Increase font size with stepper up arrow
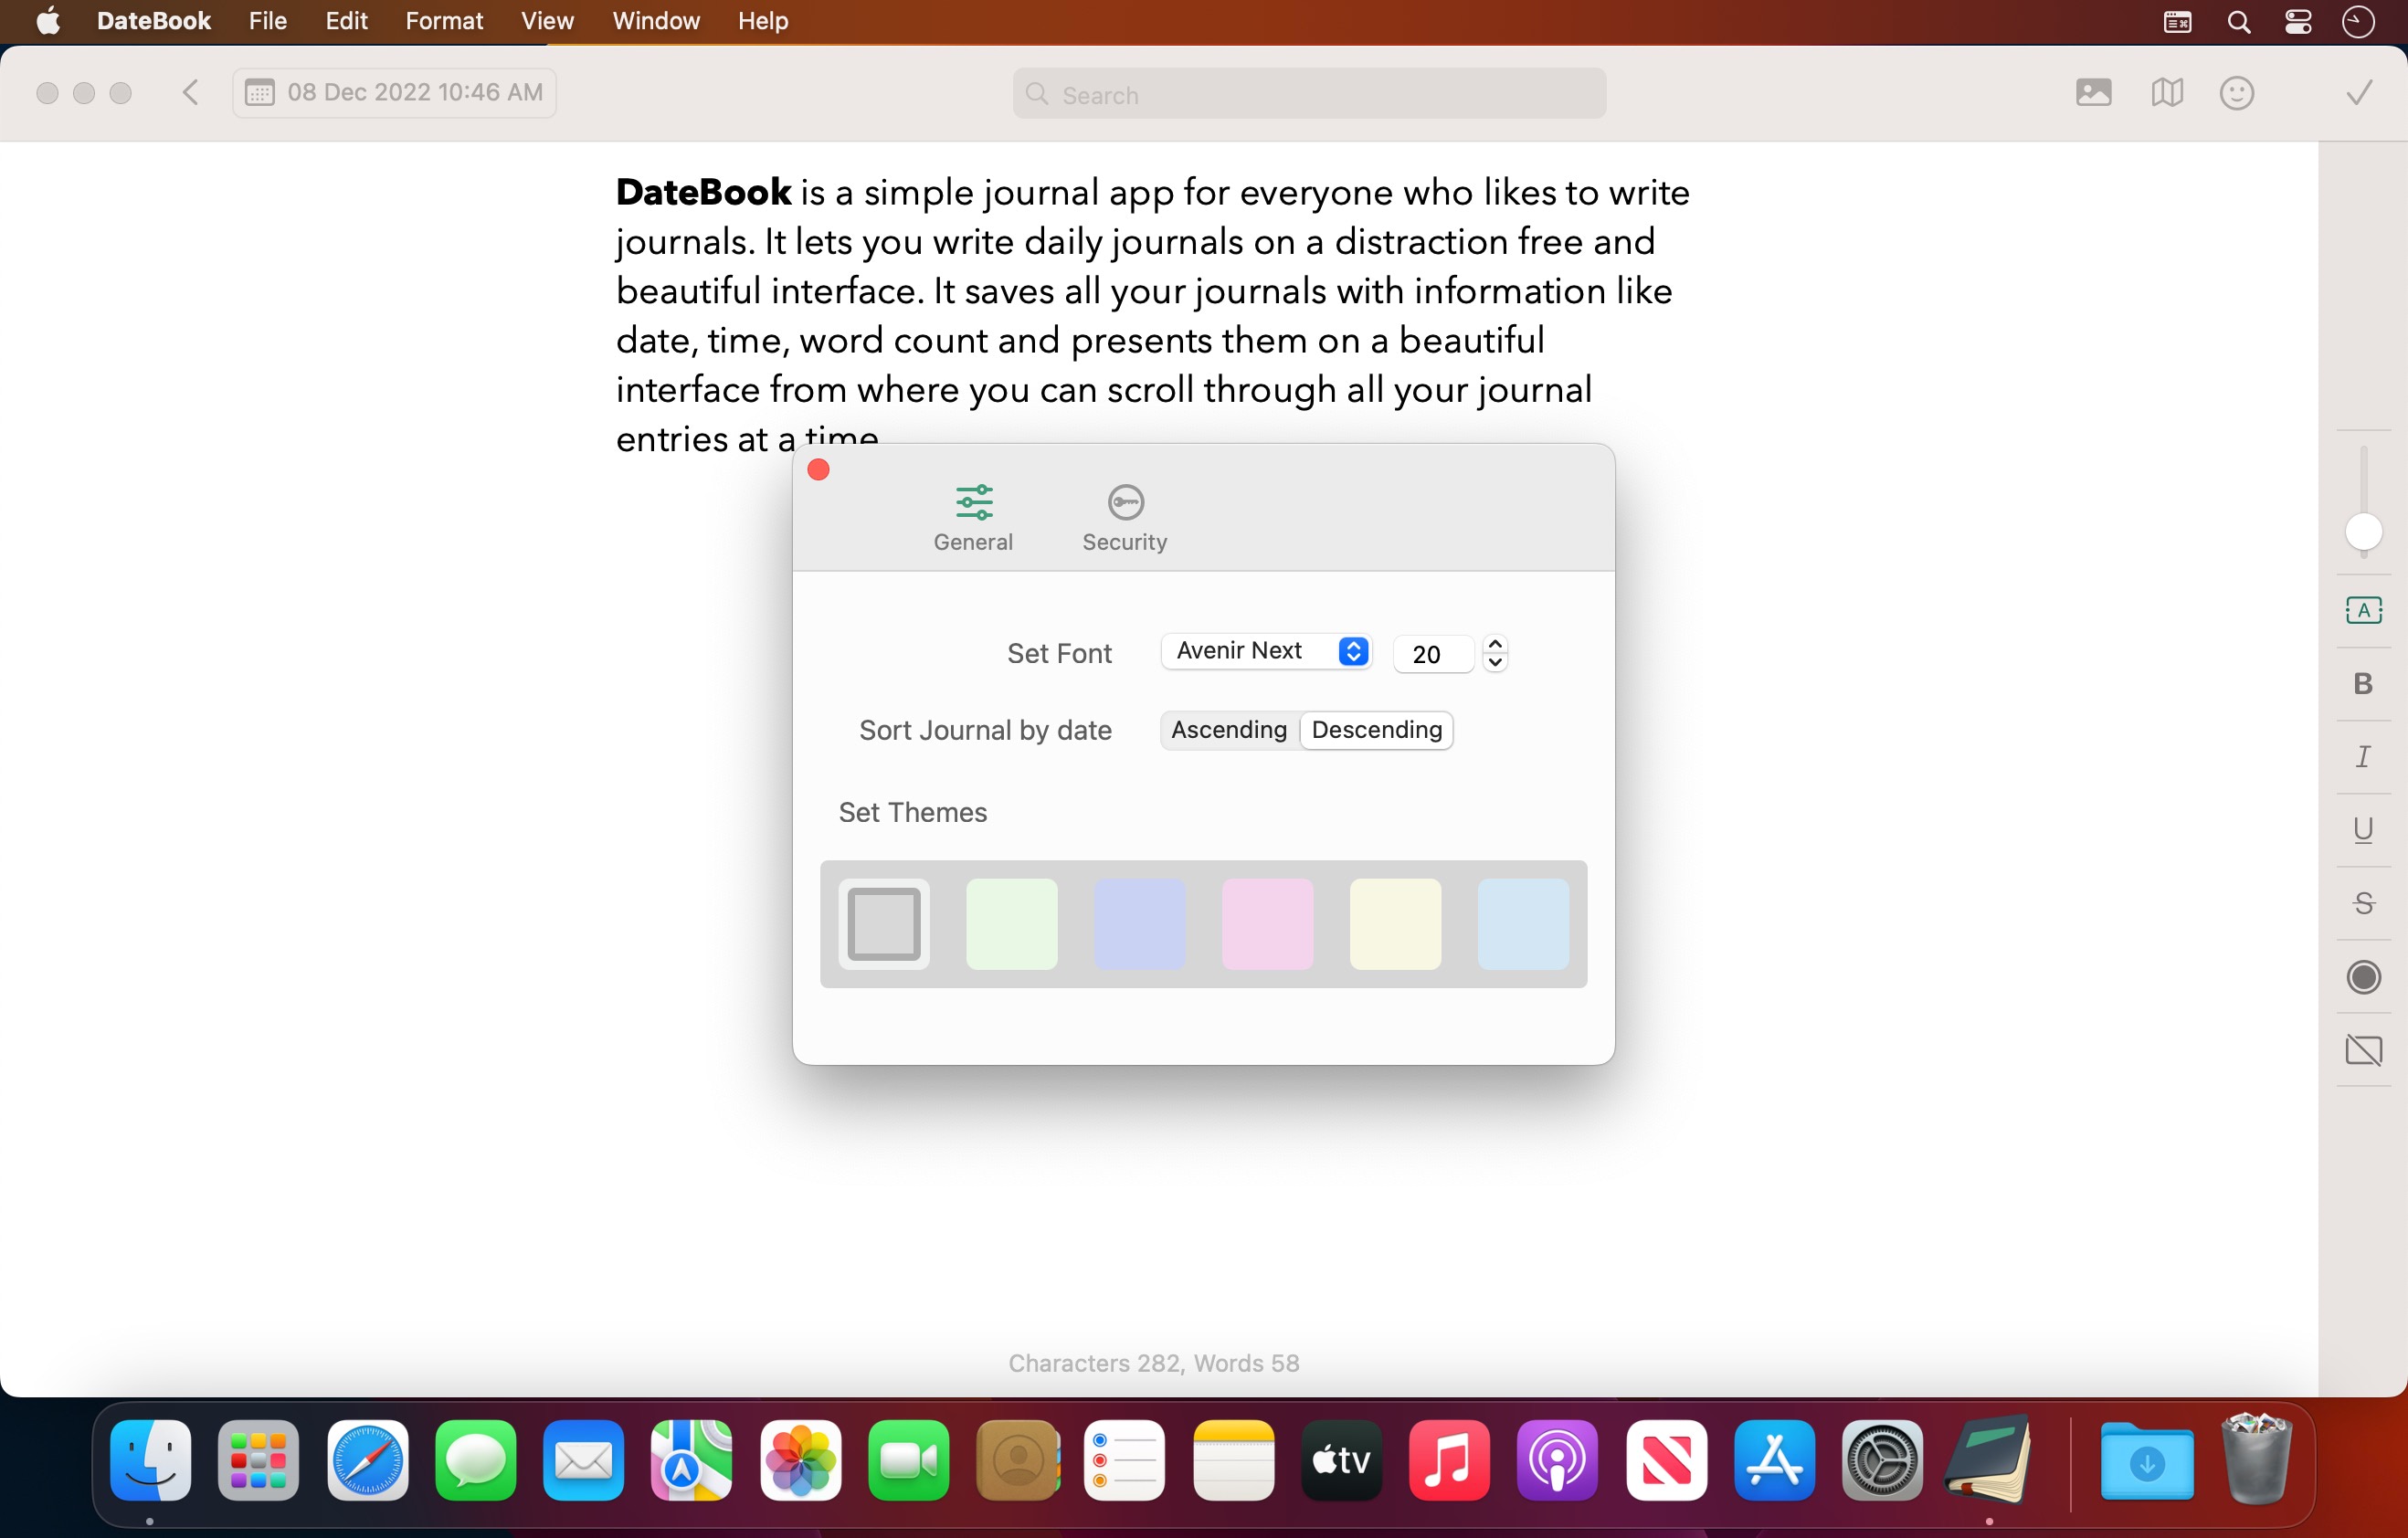This screenshot has width=2408, height=1538. click(1495, 644)
